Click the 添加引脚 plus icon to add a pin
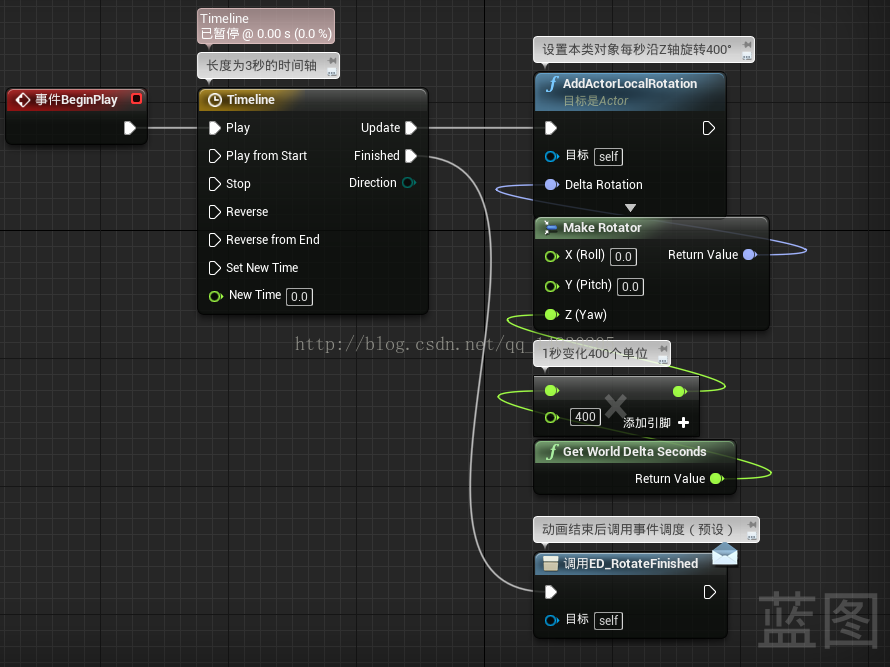Viewport: 890px width, 667px height. click(683, 423)
